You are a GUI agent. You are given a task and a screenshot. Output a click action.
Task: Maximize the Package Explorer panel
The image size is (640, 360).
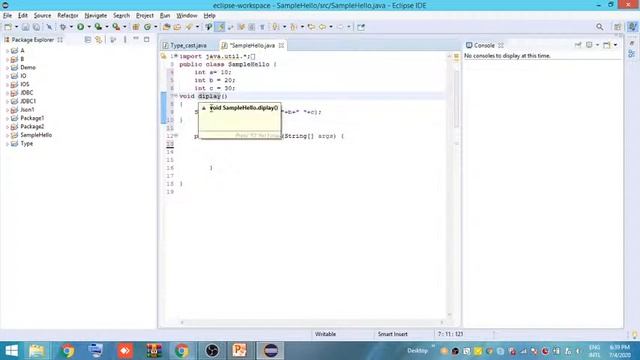(x=147, y=39)
